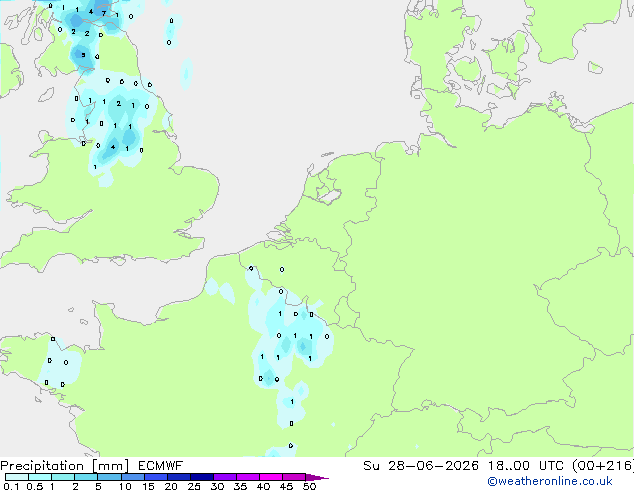Click the '30' legend label
This screenshot has height=490, width=634.
(x=217, y=486)
